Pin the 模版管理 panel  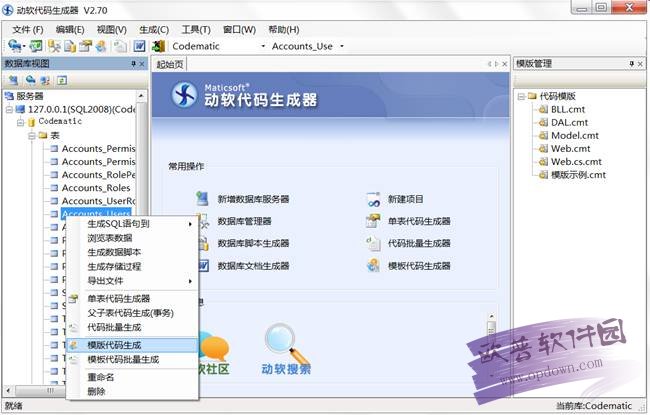[x=632, y=64]
